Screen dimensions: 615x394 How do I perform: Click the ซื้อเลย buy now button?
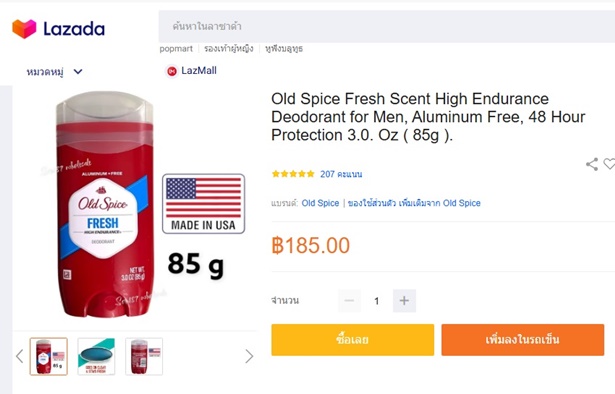pos(353,340)
